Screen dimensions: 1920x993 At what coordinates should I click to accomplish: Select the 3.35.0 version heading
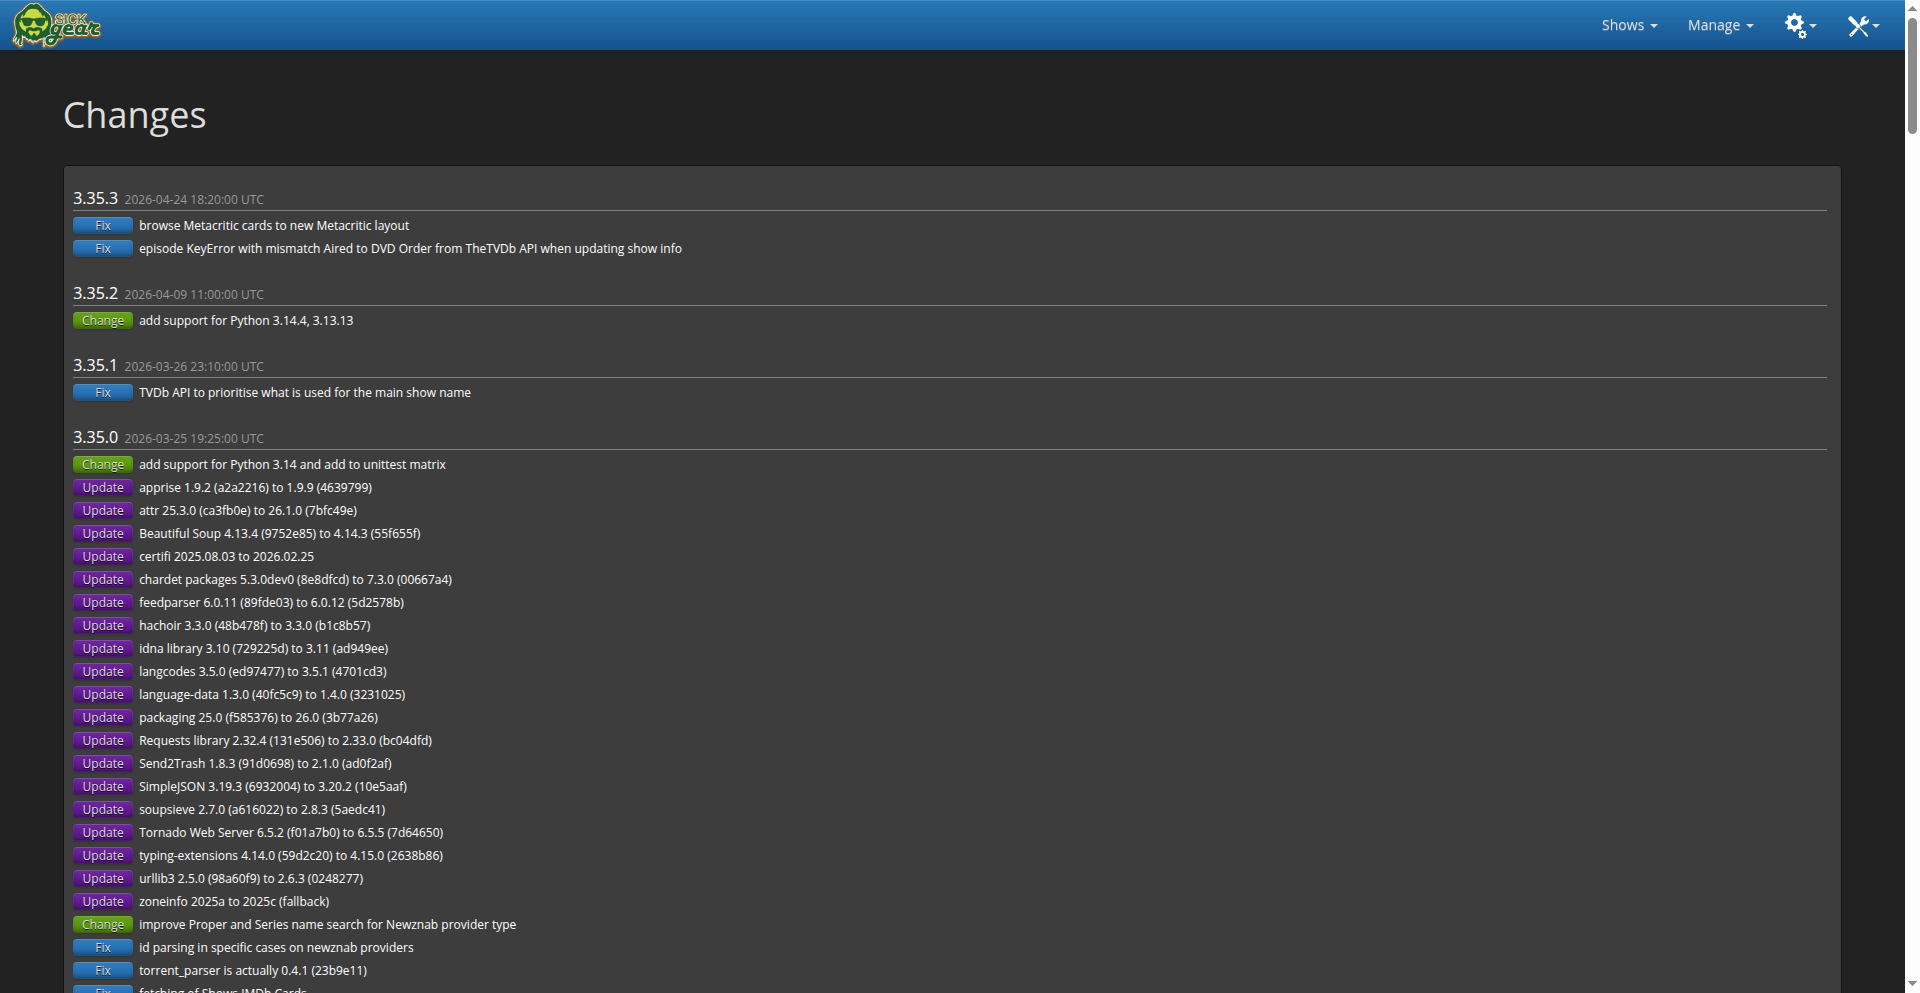[x=95, y=437]
